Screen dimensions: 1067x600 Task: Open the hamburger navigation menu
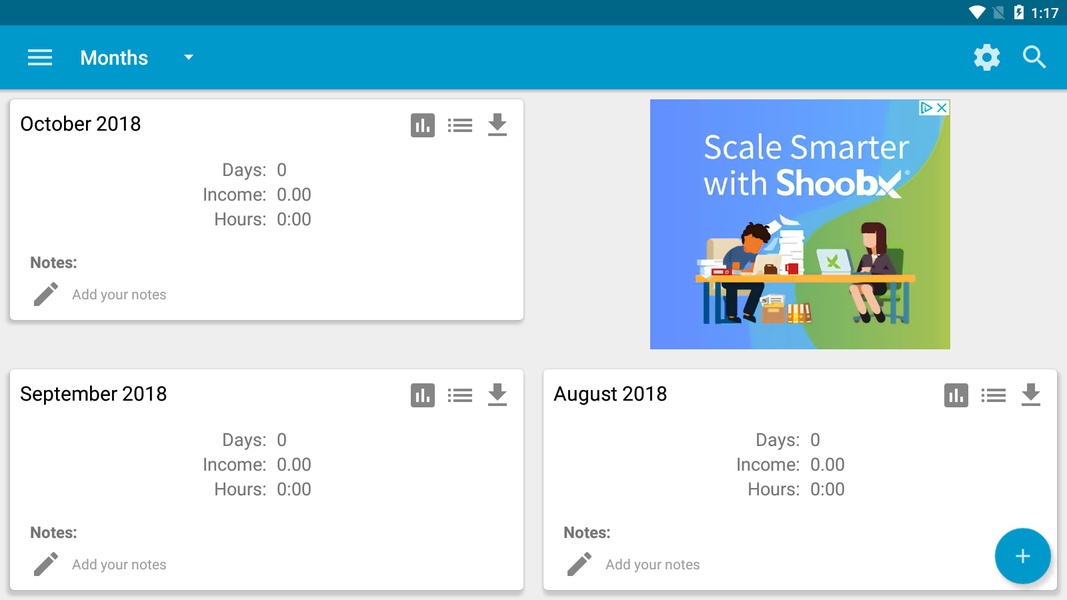pyautogui.click(x=39, y=58)
